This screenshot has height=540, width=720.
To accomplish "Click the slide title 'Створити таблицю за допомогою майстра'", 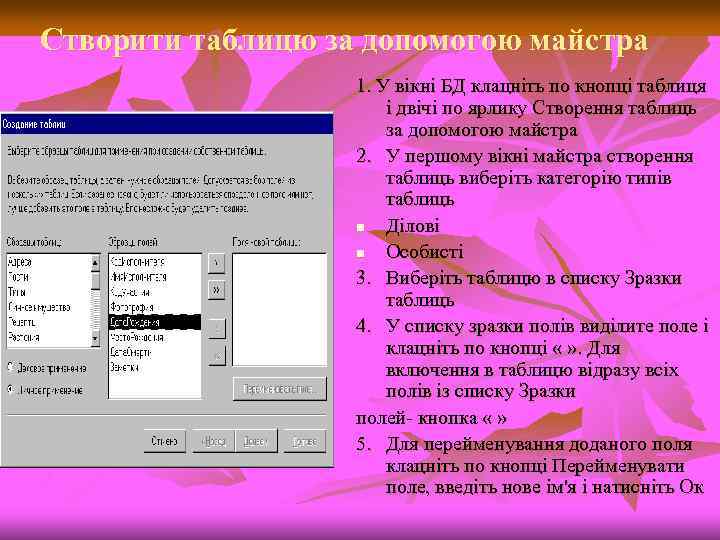I will pos(344,40).
